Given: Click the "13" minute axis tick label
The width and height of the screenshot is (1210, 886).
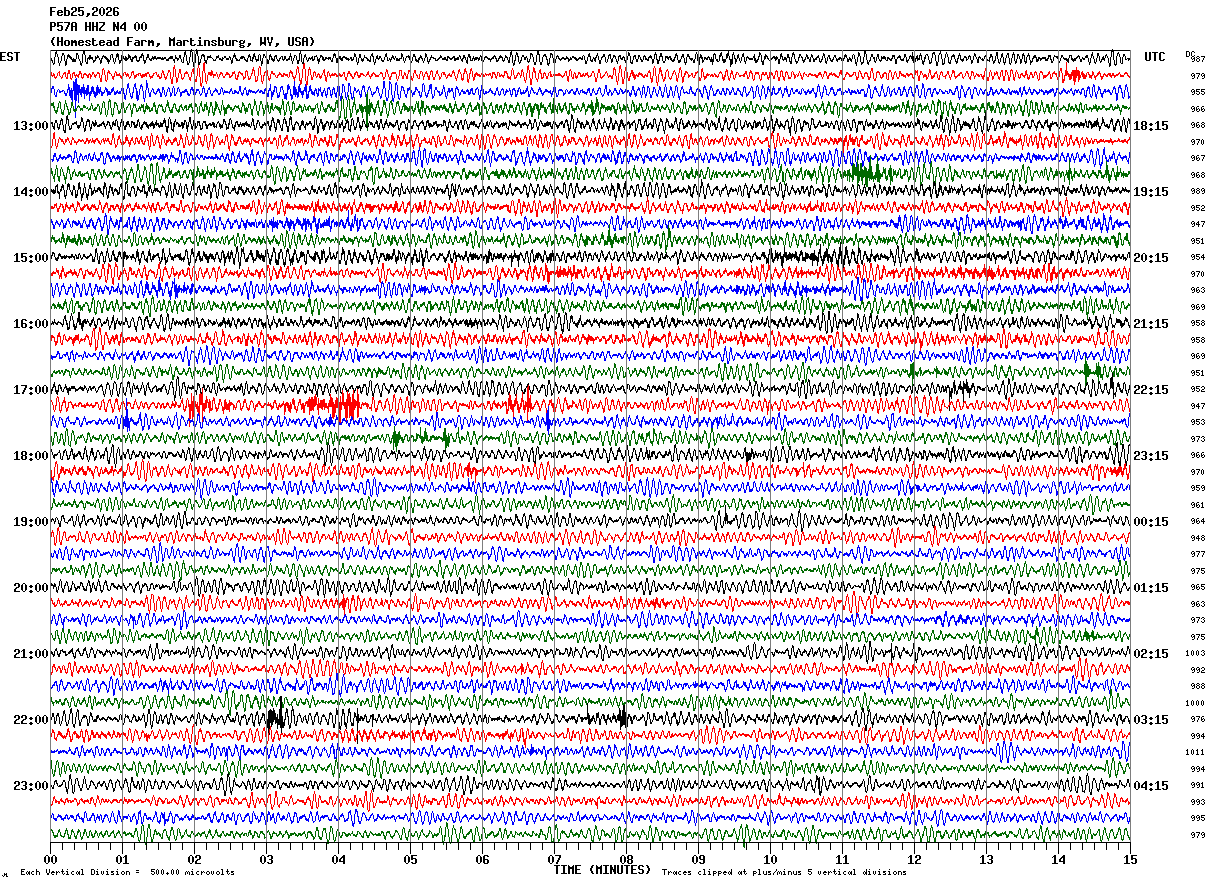Looking at the screenshot, I should [986, 859].
